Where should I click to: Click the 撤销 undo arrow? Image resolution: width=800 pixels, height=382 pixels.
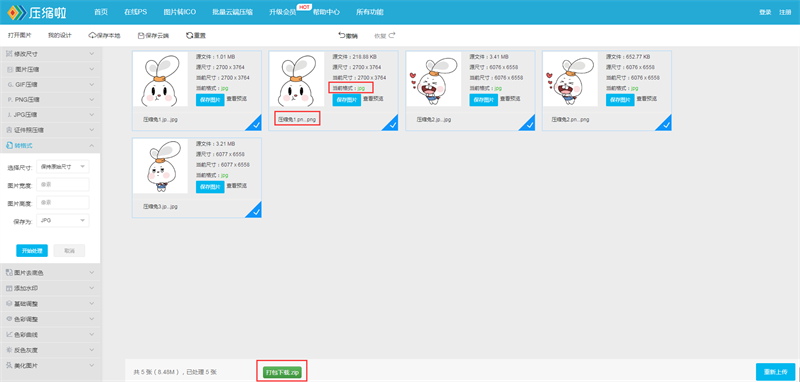pos(341,36)
